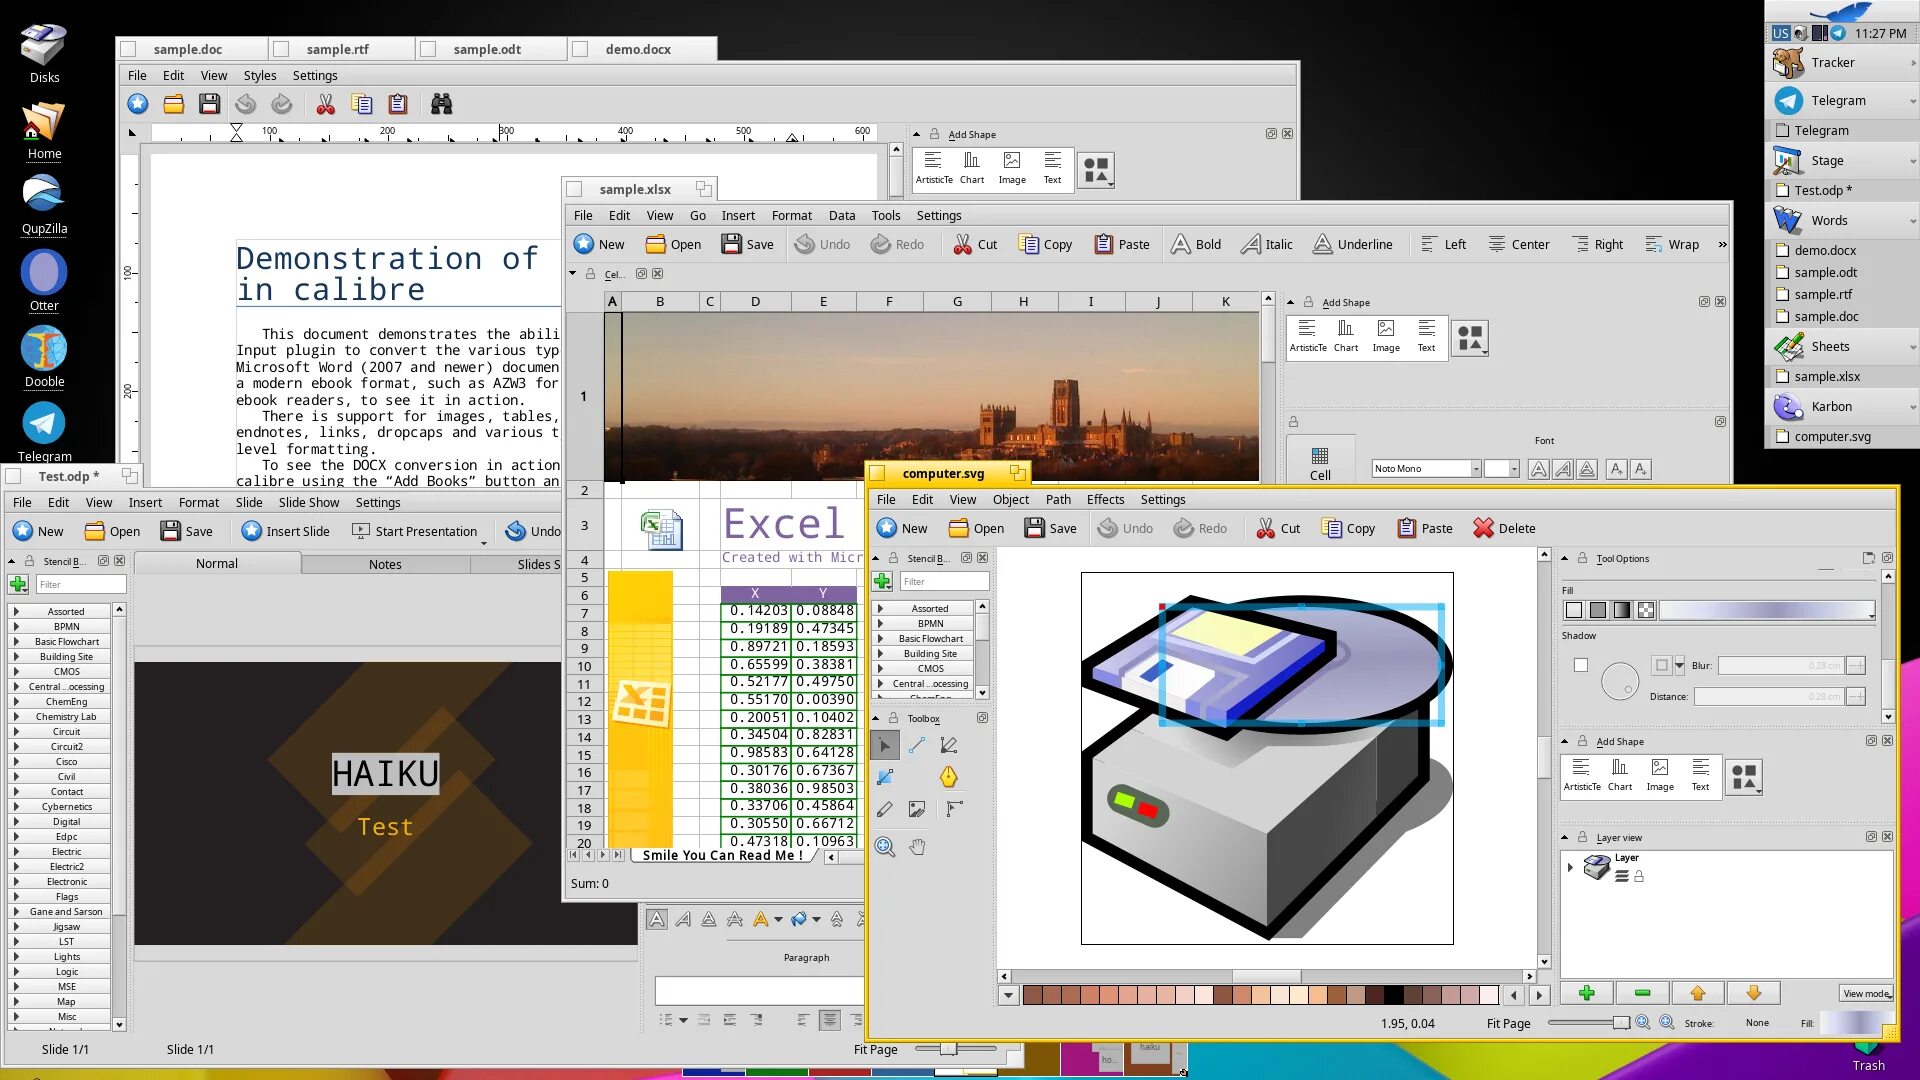Toggle the lock icon on Layer
Screen dimensions: 1920x1080
pos(1639,877)
